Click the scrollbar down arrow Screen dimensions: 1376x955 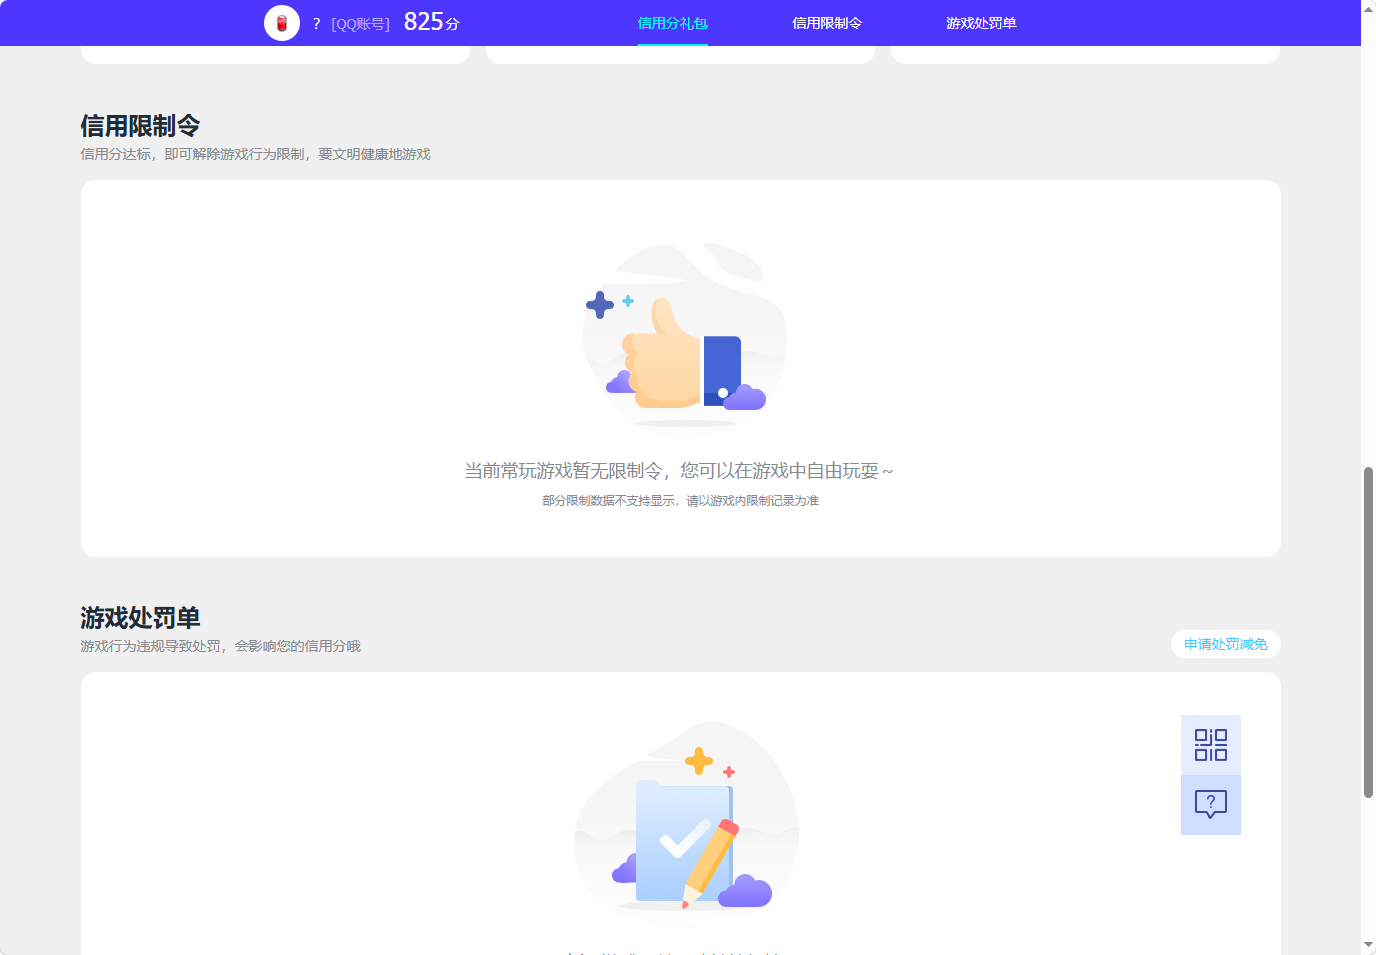click(x=1368, y=945)
